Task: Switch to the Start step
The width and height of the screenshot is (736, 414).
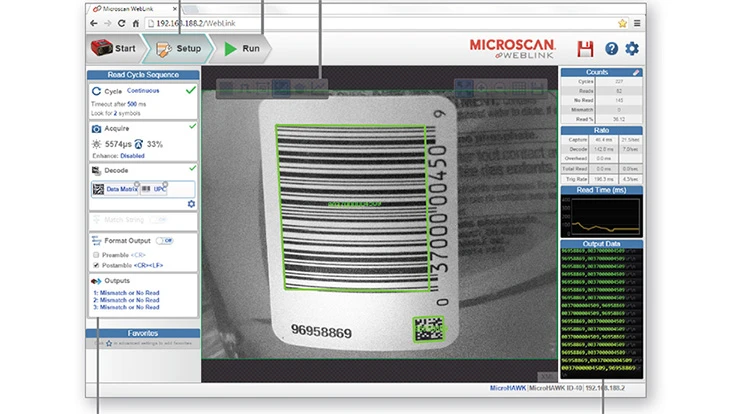Action: point(113,48)
